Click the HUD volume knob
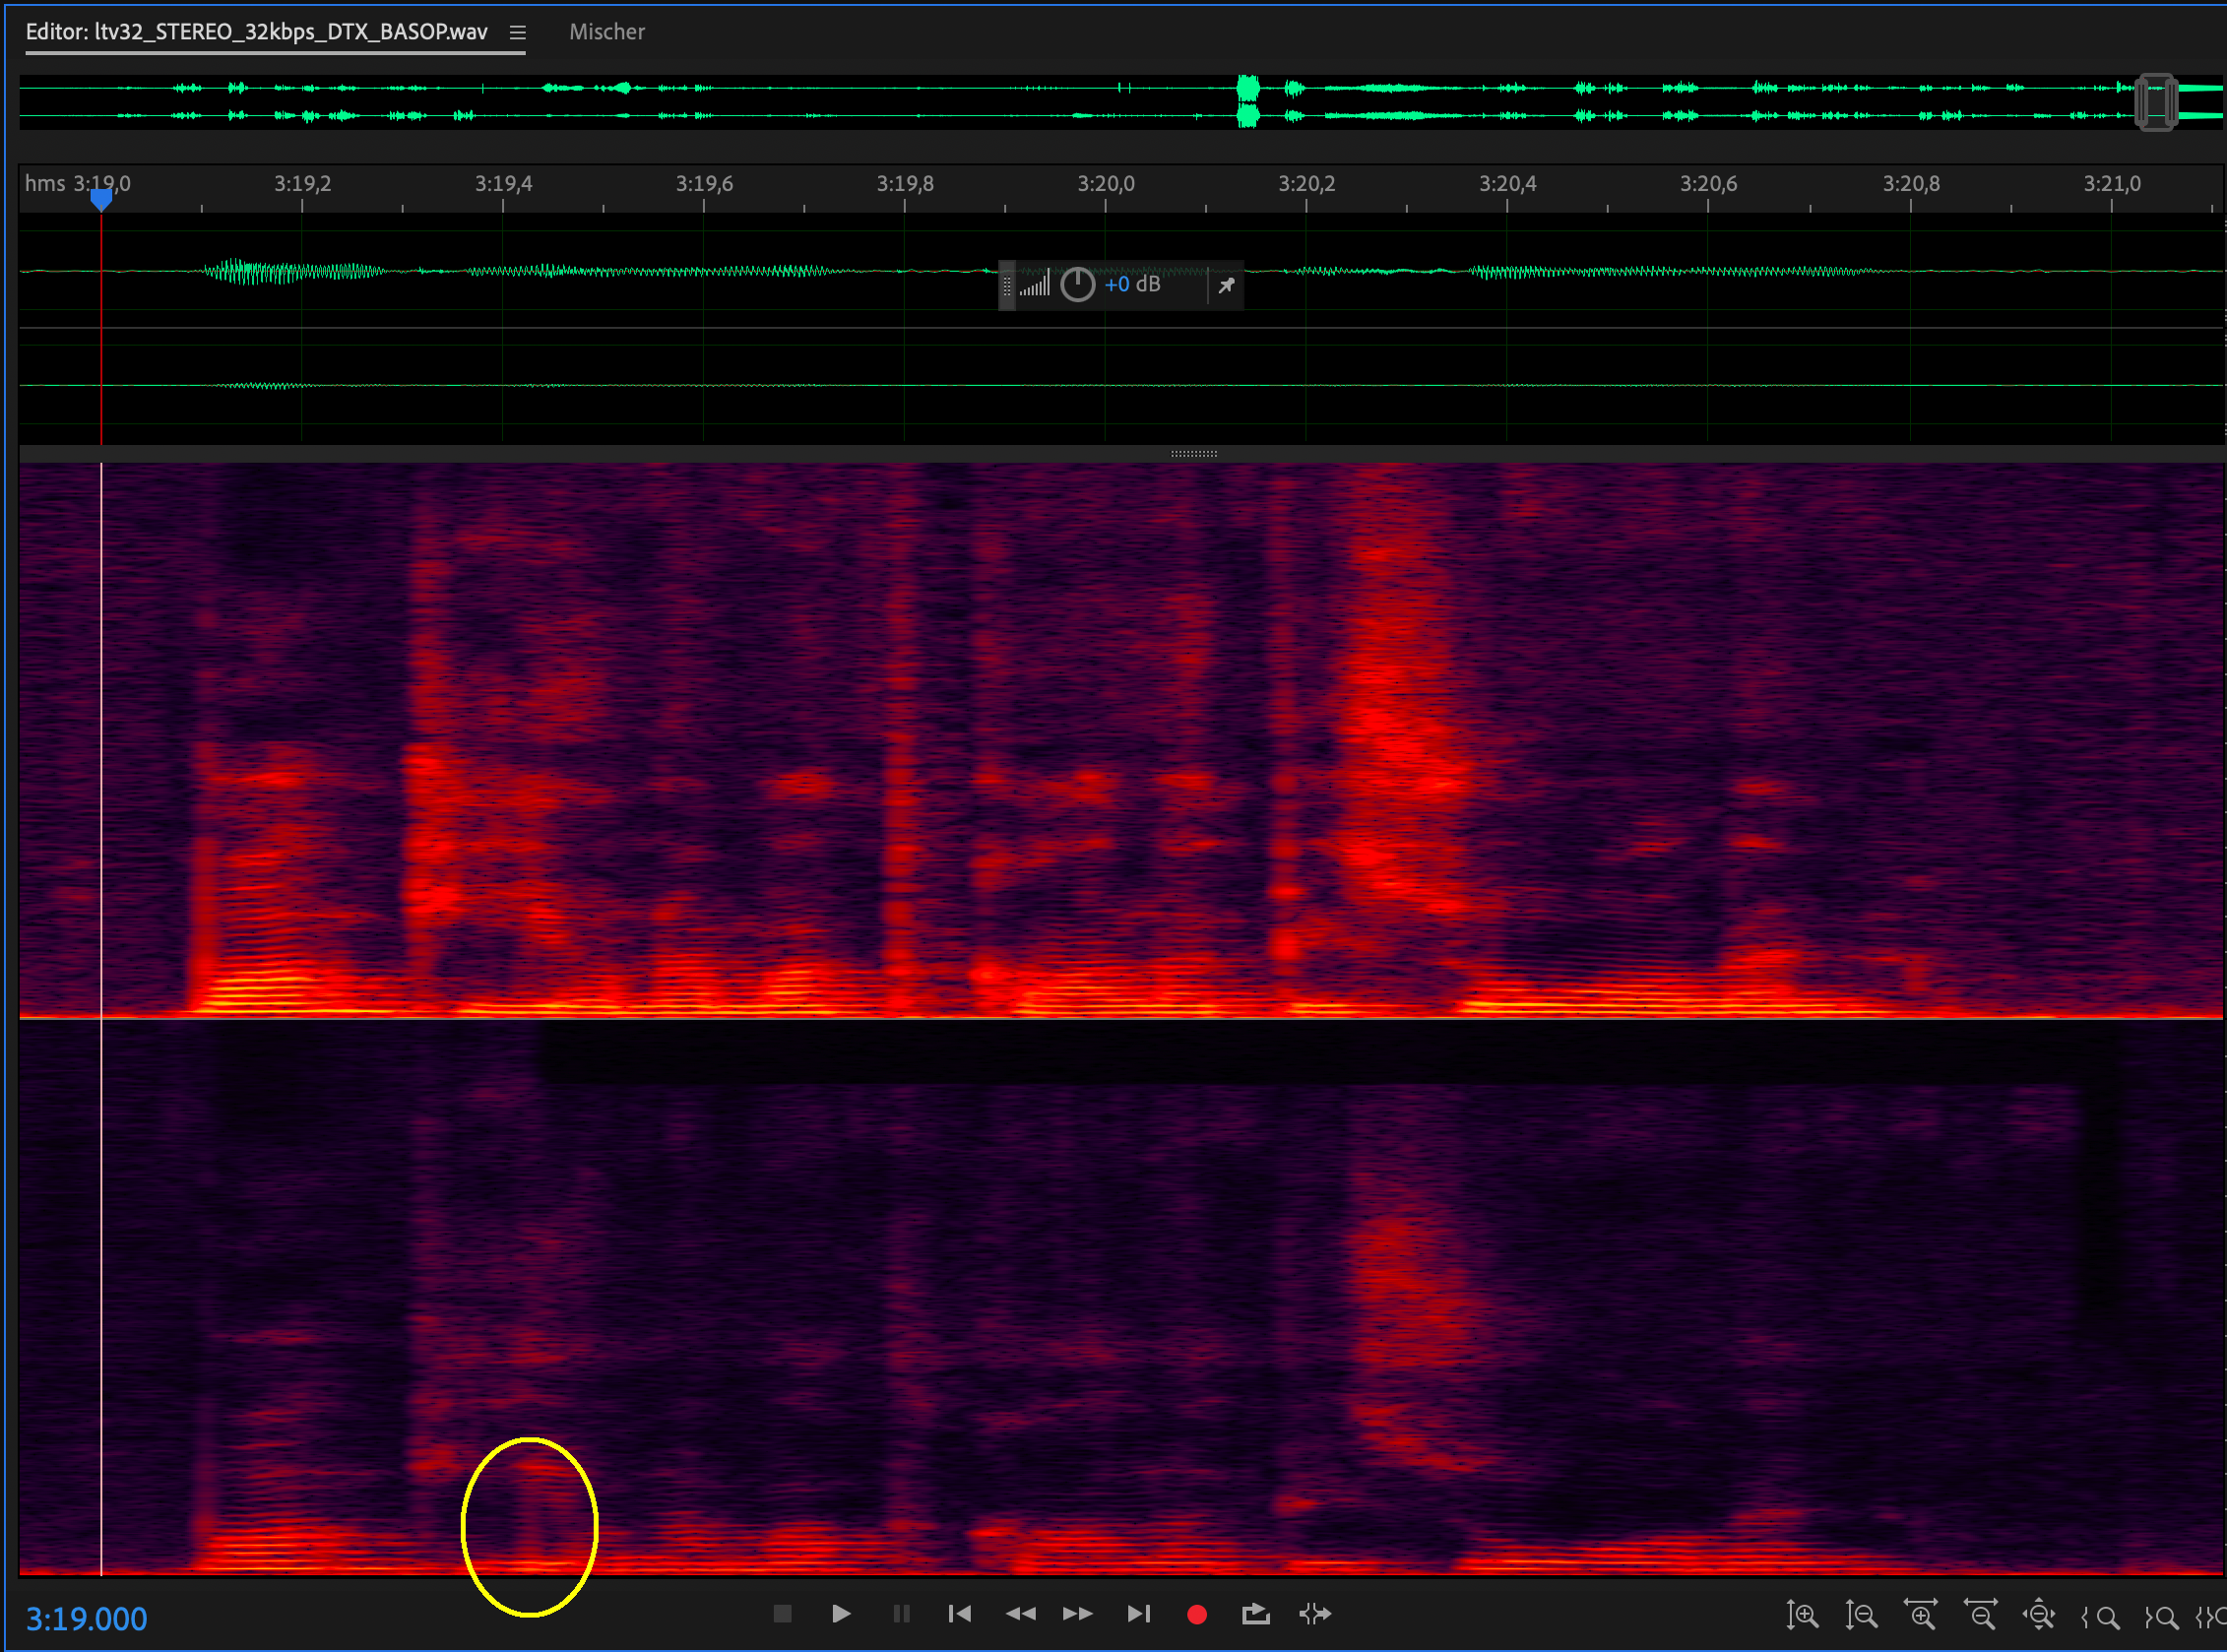 (1077, 285)
